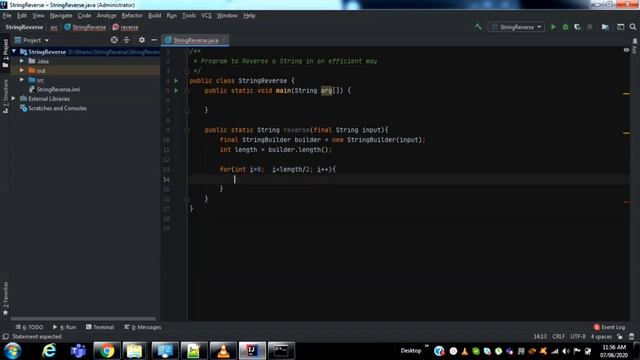Viewport: 640px width, 360px height.
Task: Click the memory indicator icon at status bar end
Action: [x=632, y=337]
